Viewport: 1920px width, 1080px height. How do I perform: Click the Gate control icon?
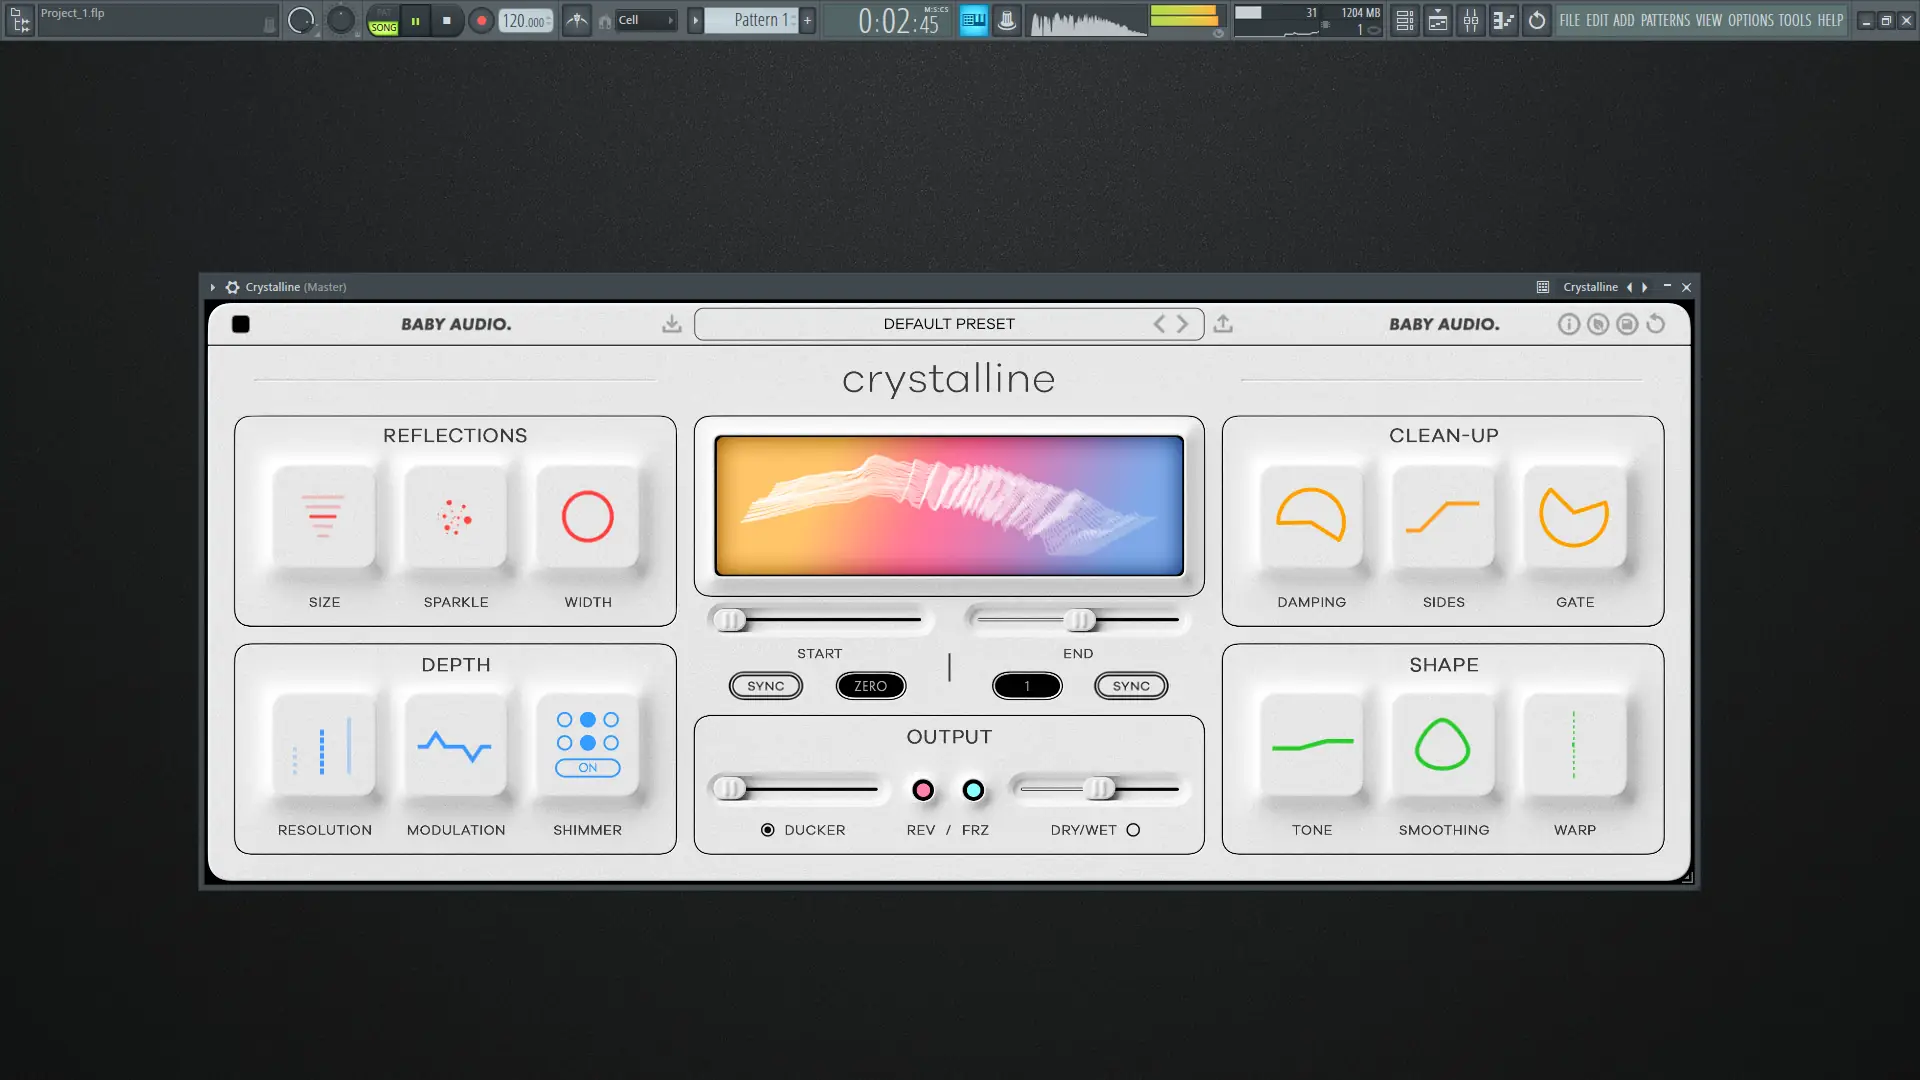(1574, 517)
